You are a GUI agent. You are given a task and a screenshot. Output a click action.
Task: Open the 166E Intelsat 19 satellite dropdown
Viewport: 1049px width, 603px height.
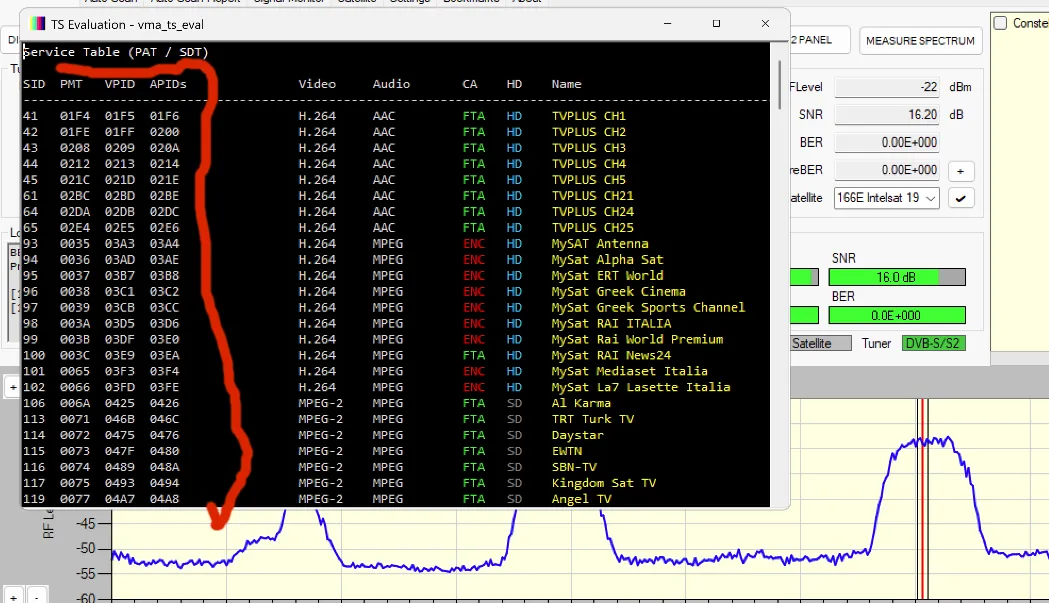(x=886, y=198)
